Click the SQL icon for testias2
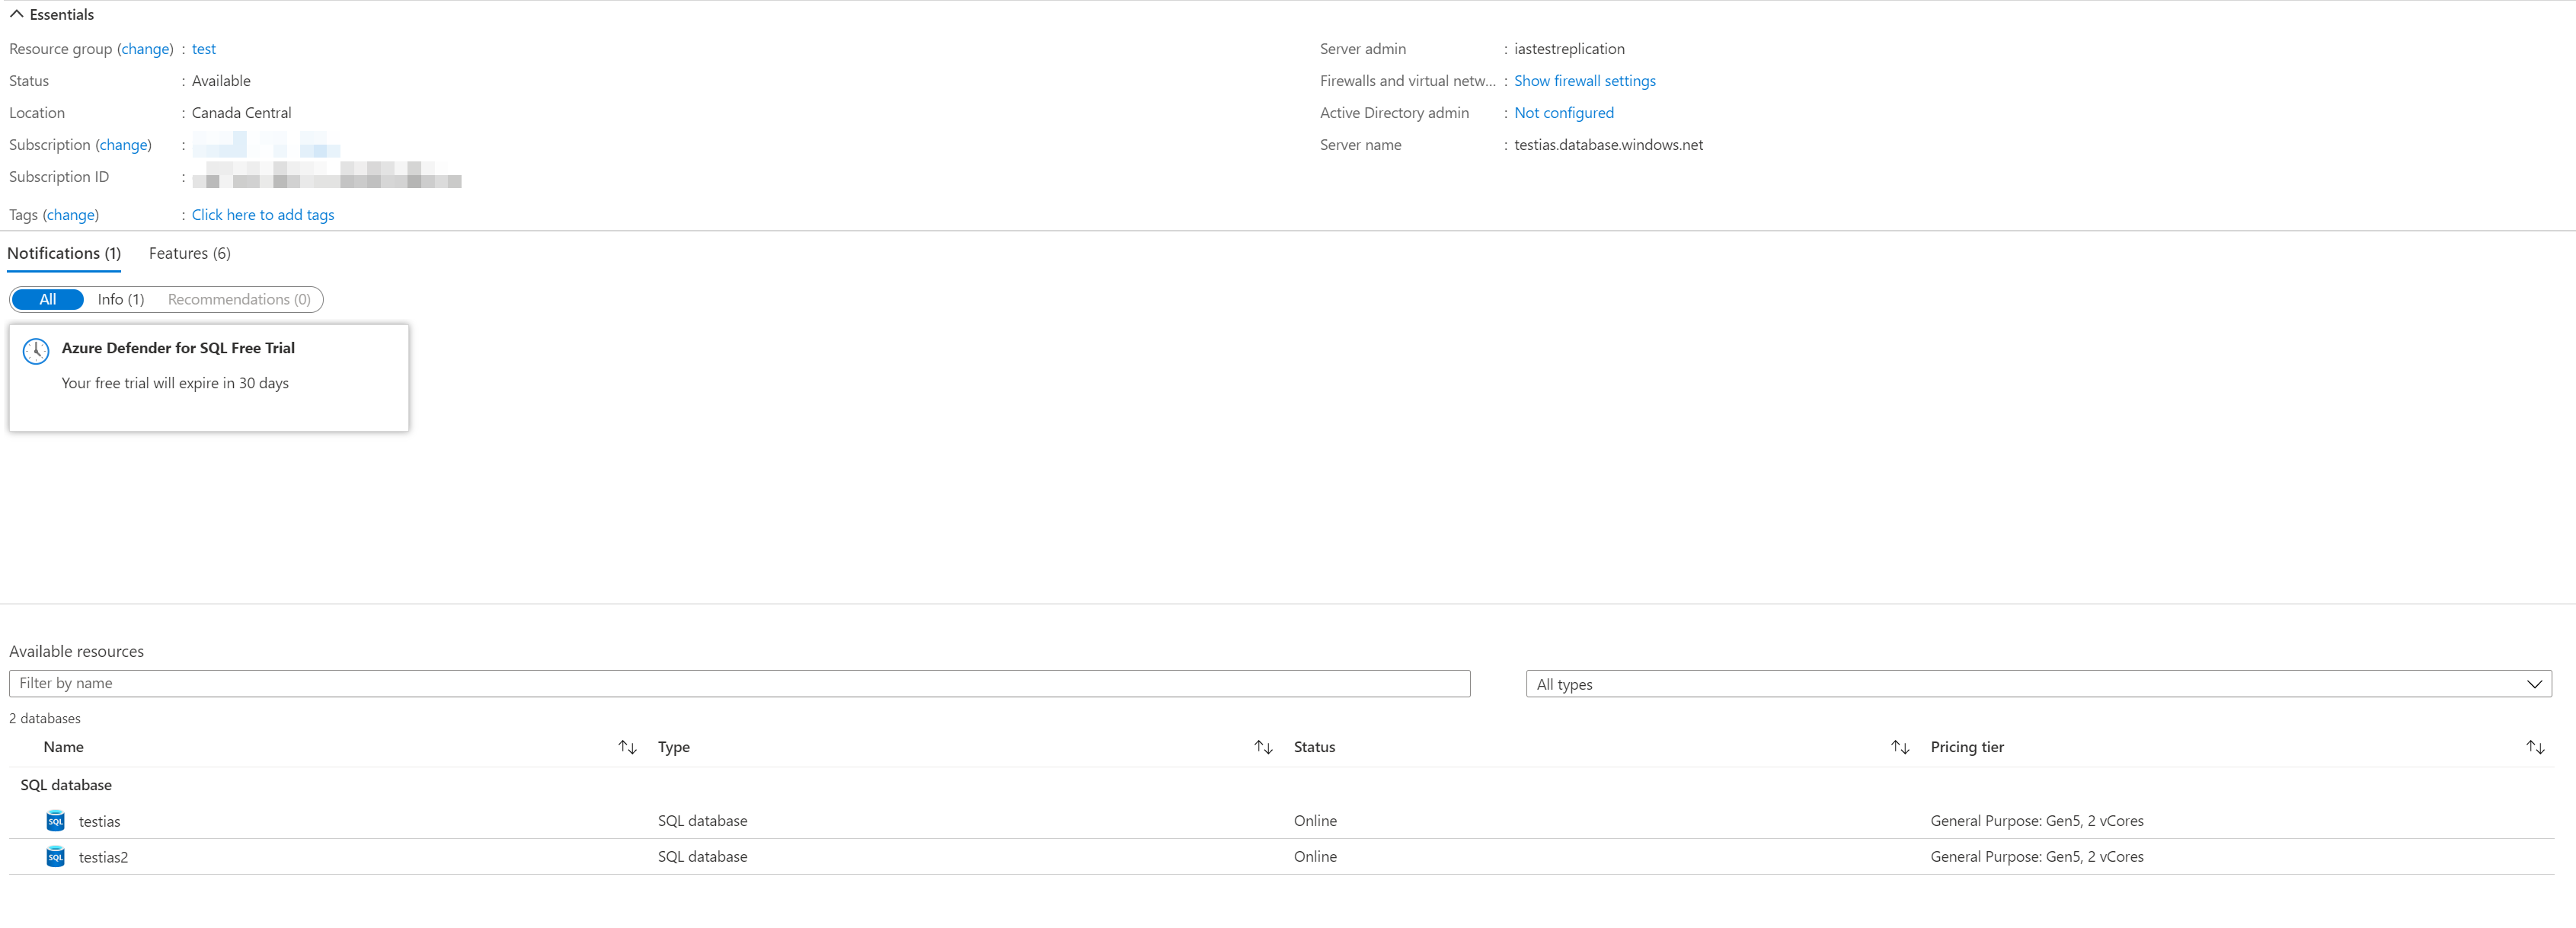This screenshot has height=928, width=2576. pos(56,858)
